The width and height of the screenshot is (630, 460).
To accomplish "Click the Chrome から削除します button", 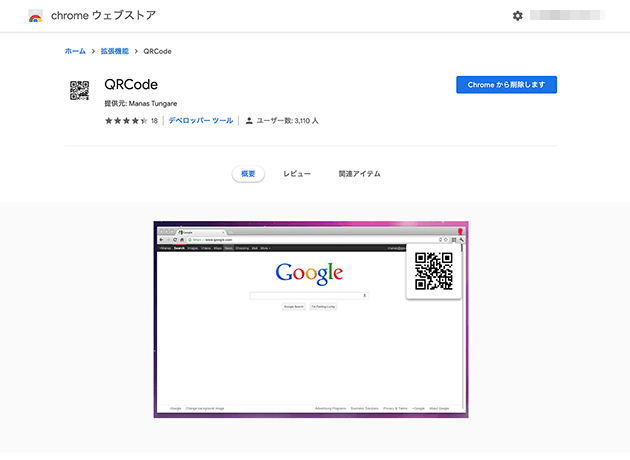I will (506, 85).
